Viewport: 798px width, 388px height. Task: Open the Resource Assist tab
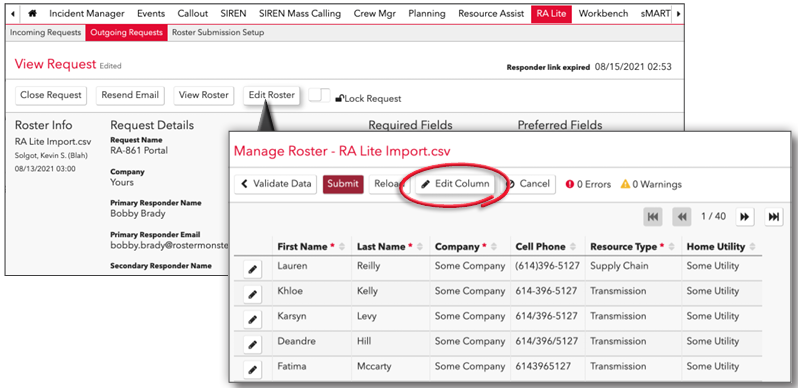coord(491,14)
